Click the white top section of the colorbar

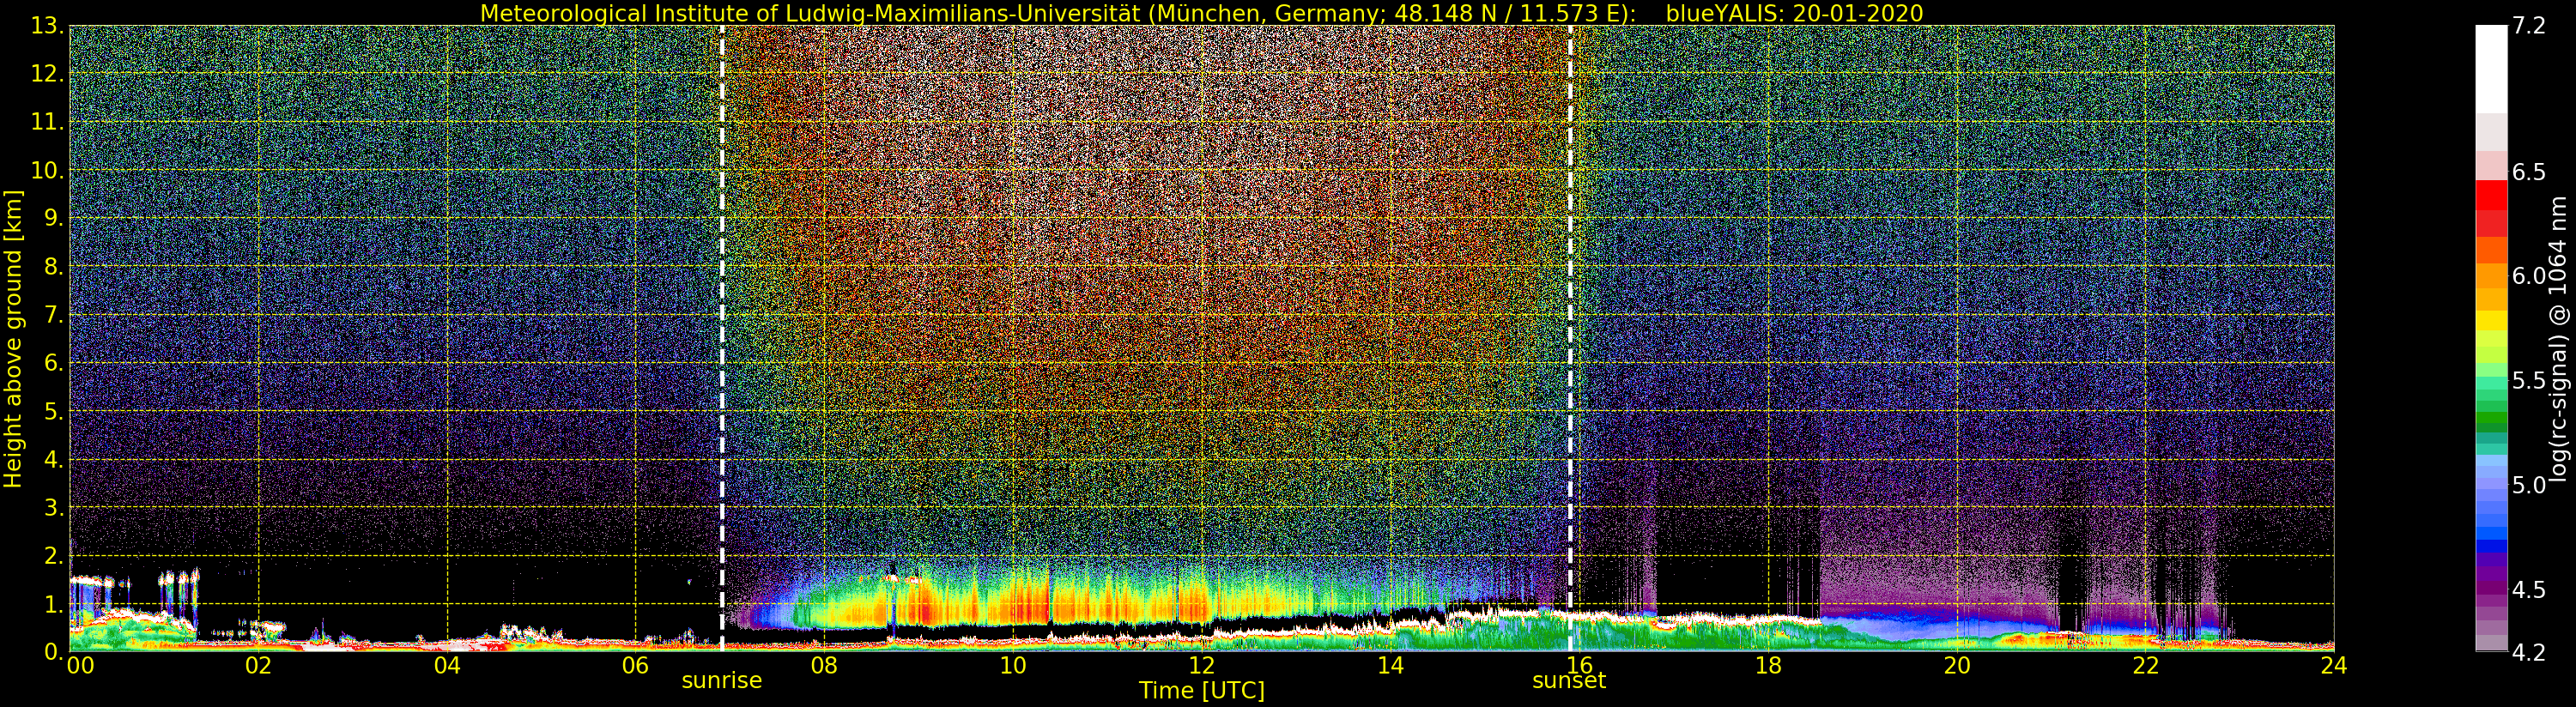[2491, 68]
